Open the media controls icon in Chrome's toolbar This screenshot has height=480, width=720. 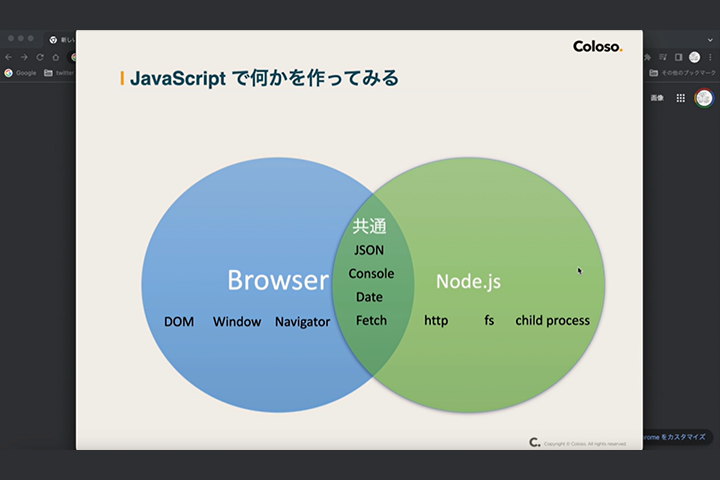point(663,57)
